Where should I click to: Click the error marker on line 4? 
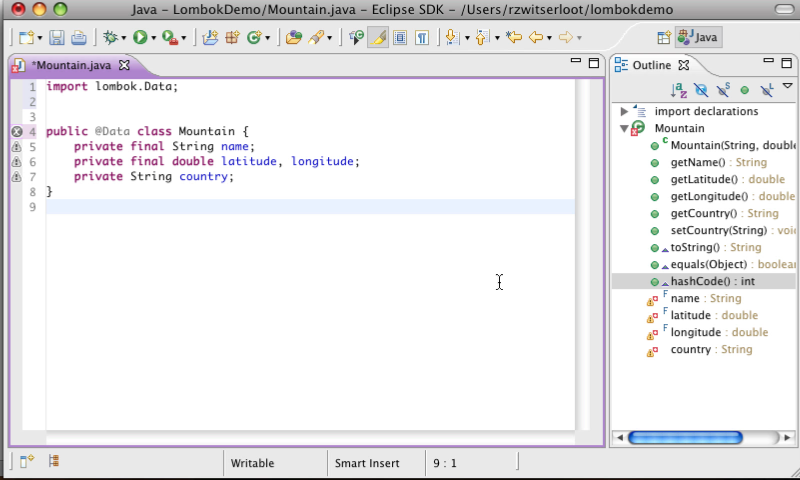(x=17, y=131)
